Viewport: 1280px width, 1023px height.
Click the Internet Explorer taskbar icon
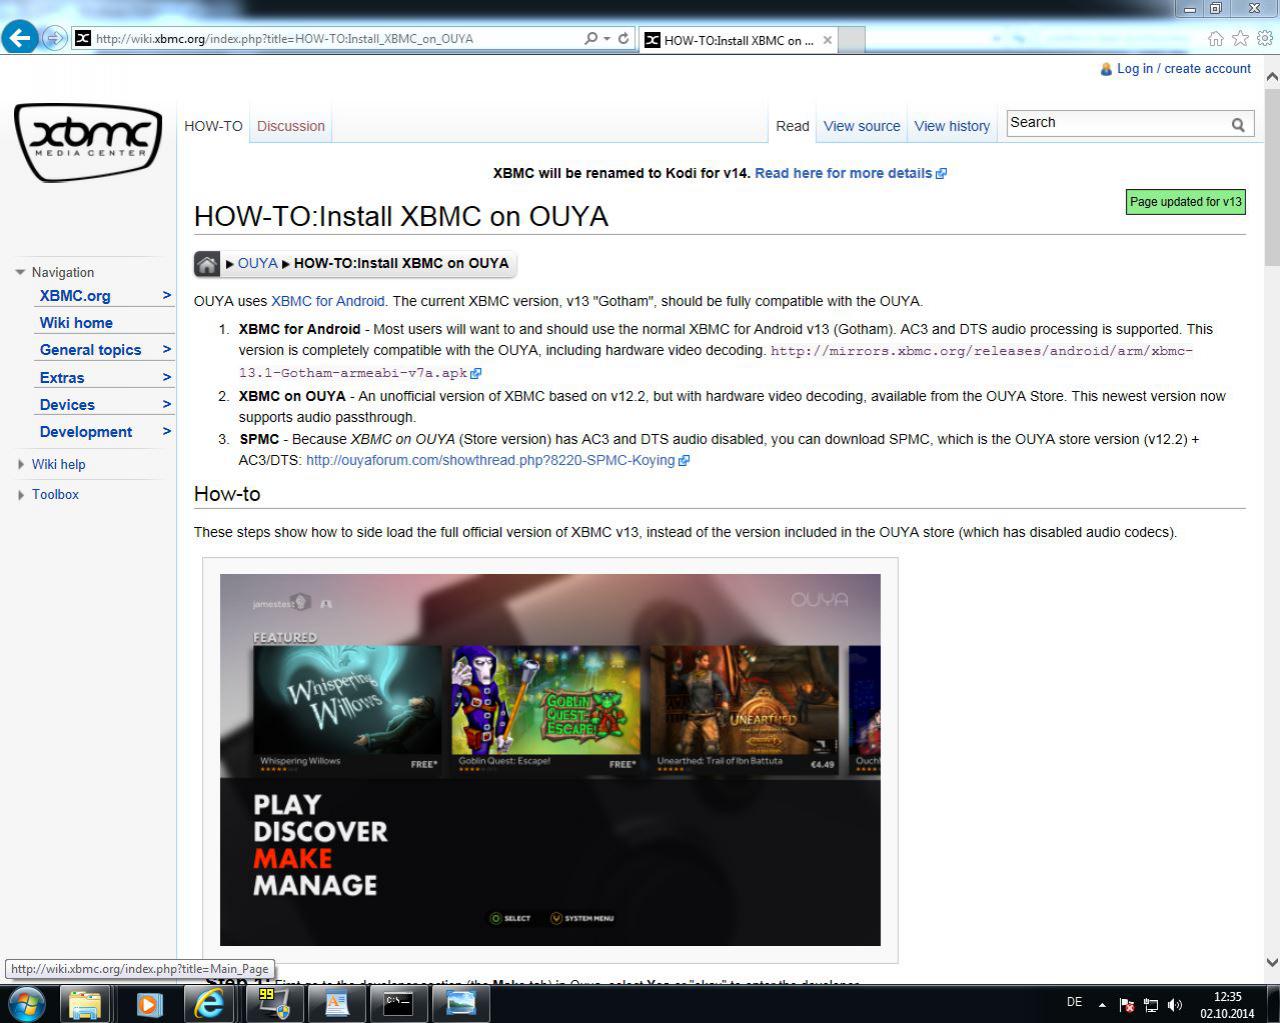(x=210, y=1003)
